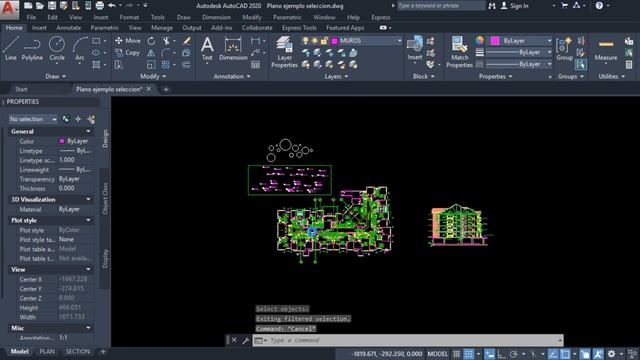Screen dimensions: 640x360
Task: Open the ByLayer object color dropdown
Action: (x=550, y=41)
